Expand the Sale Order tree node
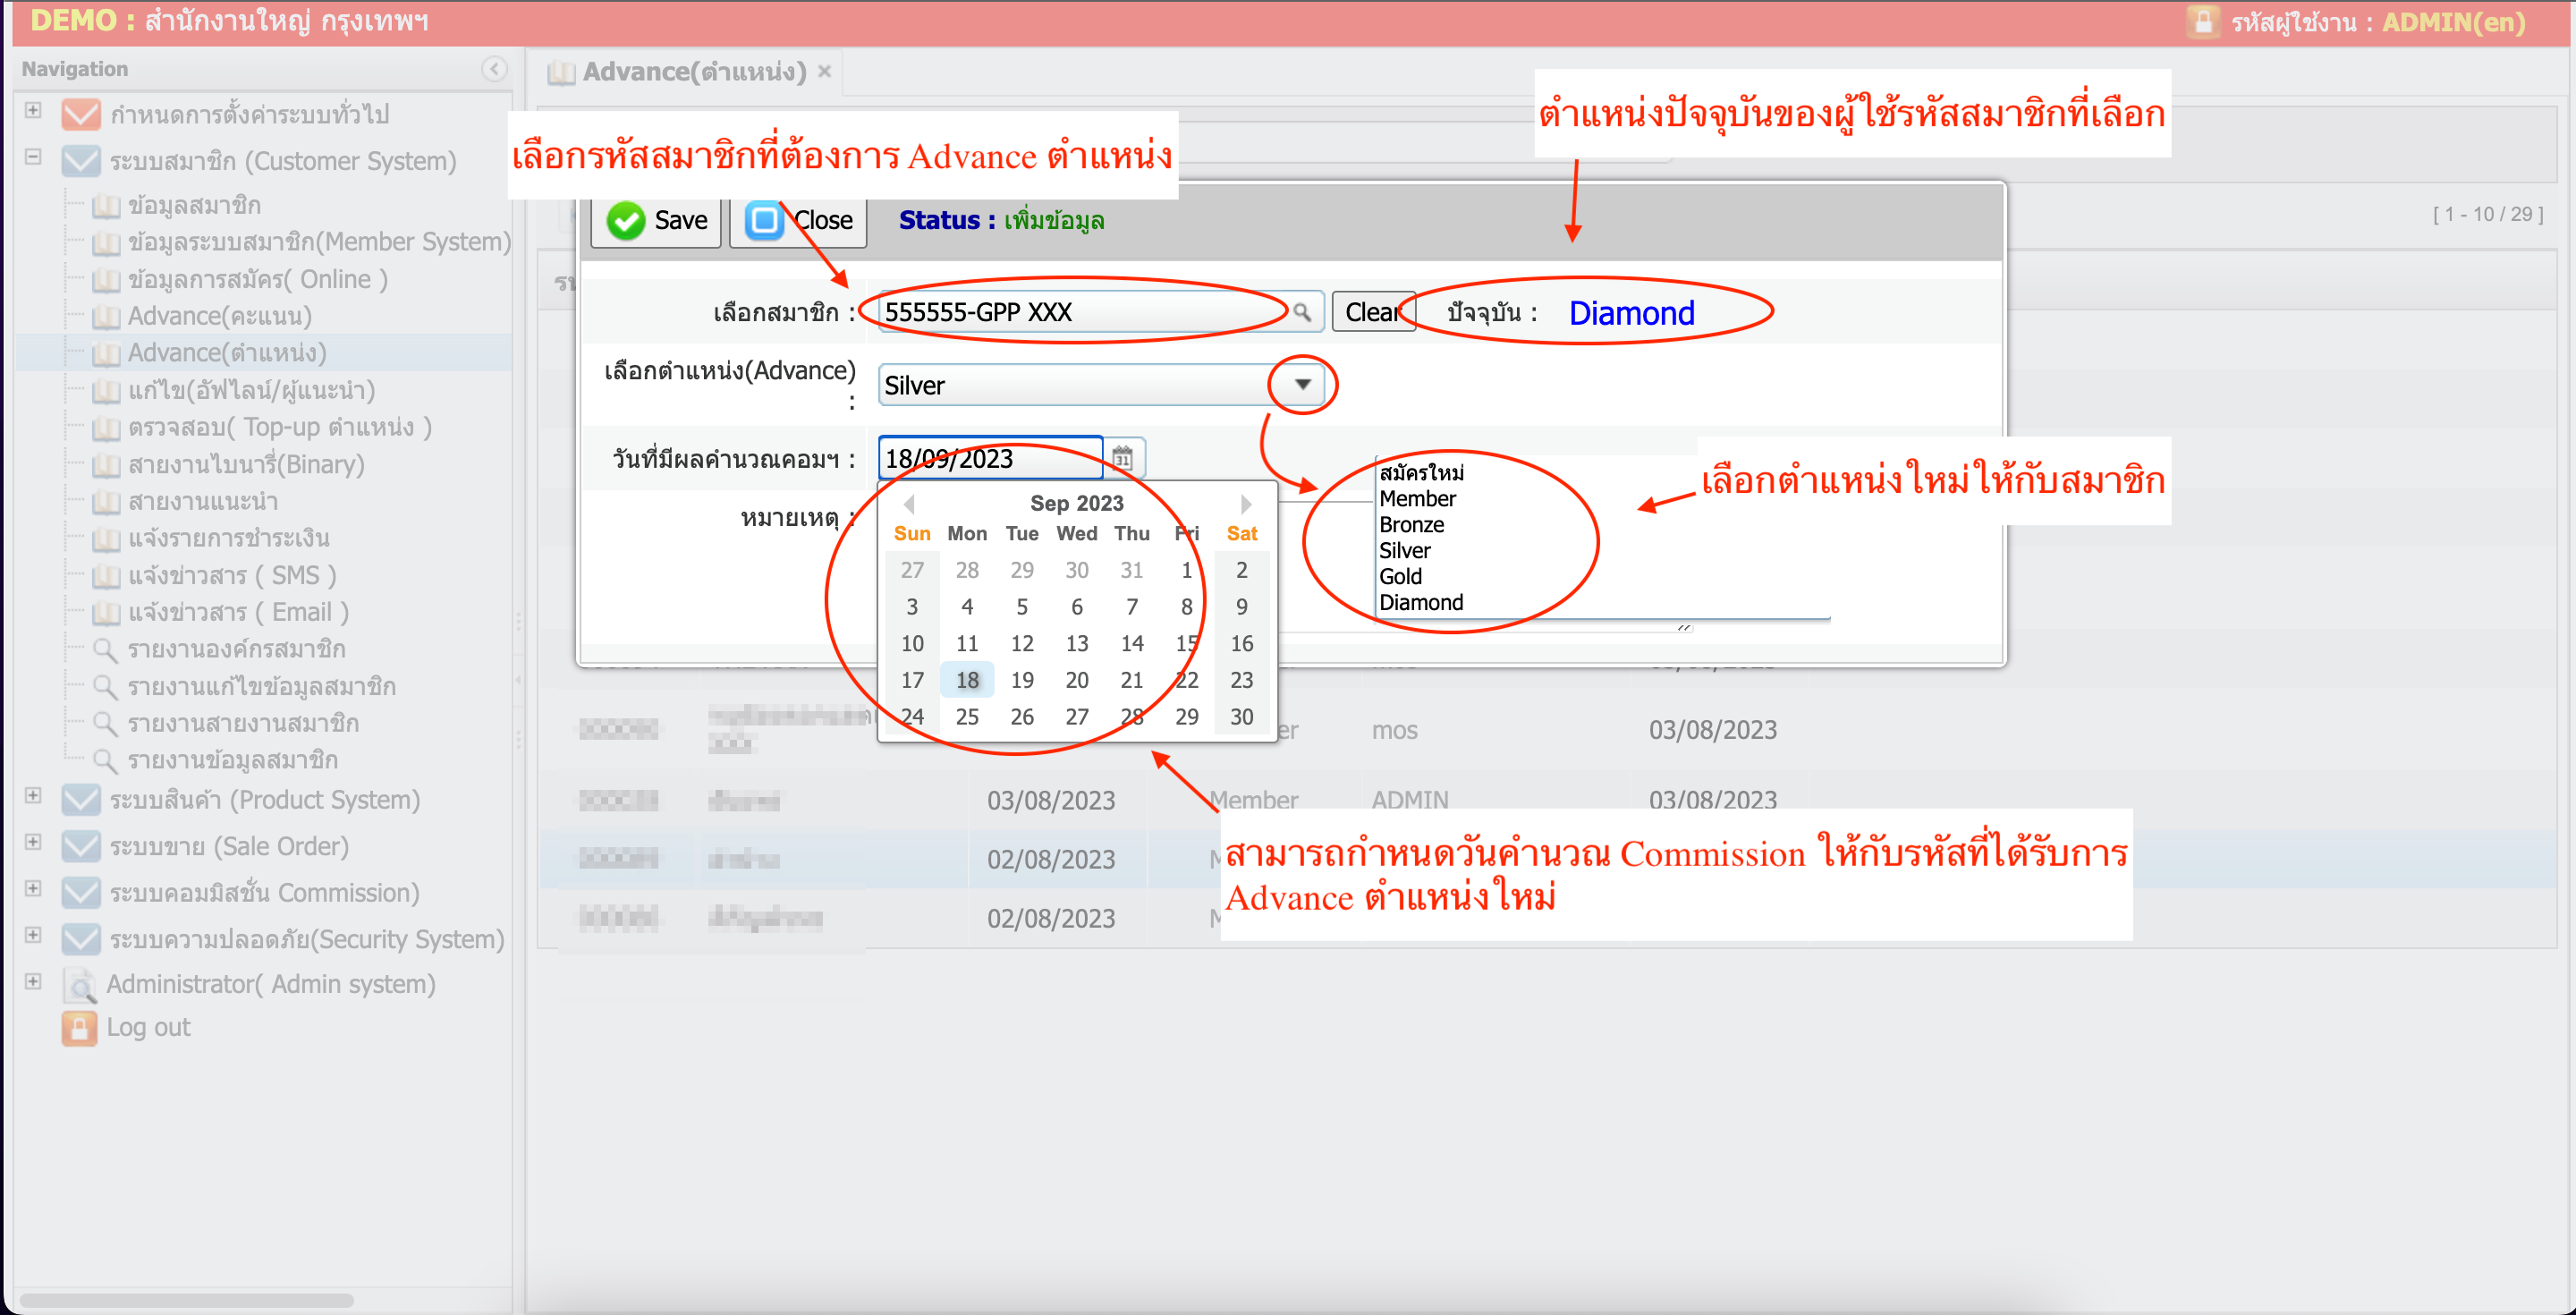 (x=33, y=841)
